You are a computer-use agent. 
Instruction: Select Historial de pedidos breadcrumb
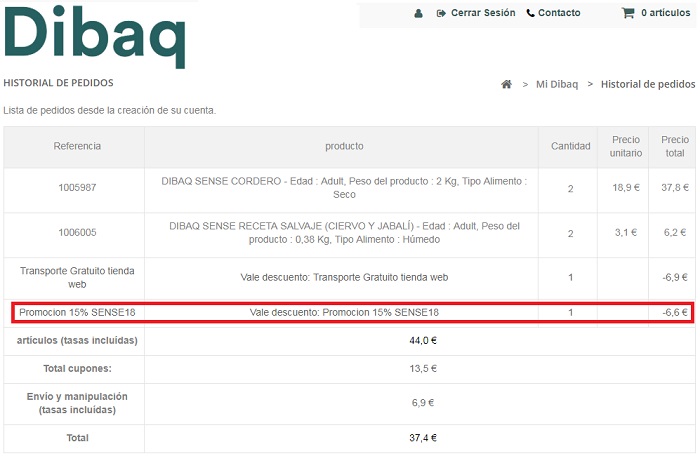(x=647, y=84)
